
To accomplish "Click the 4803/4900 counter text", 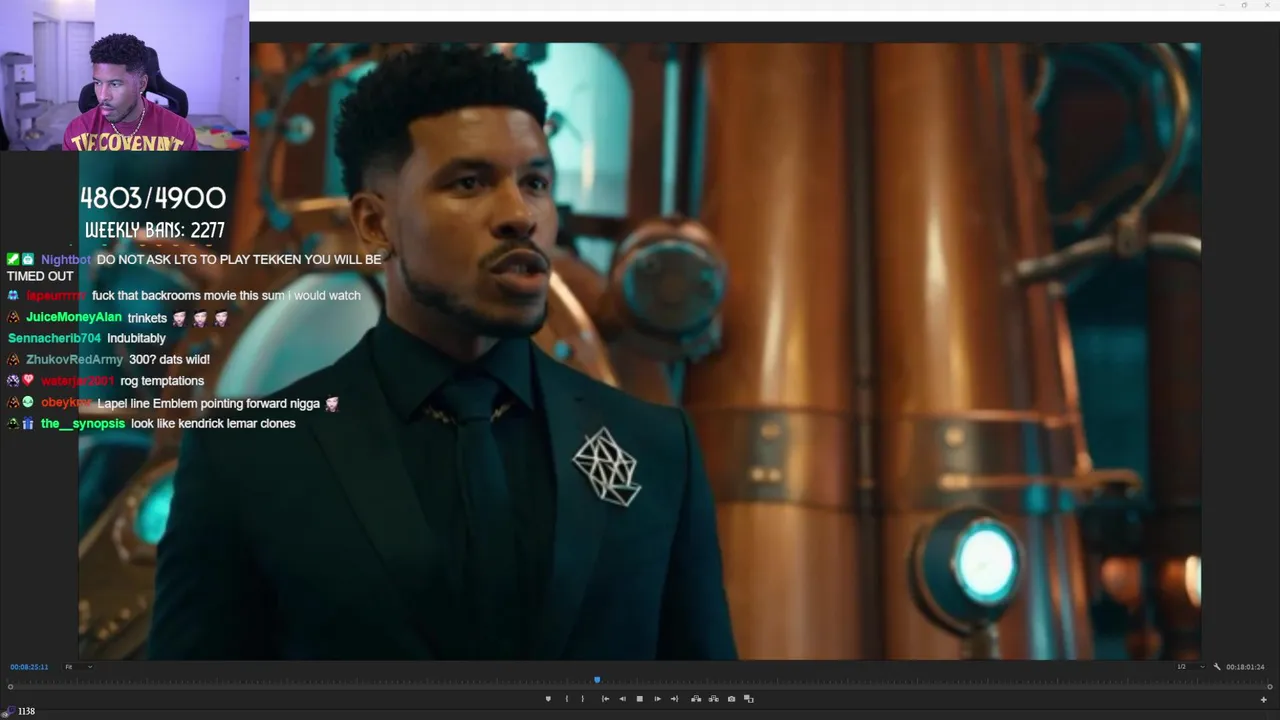I will (153, 198).
